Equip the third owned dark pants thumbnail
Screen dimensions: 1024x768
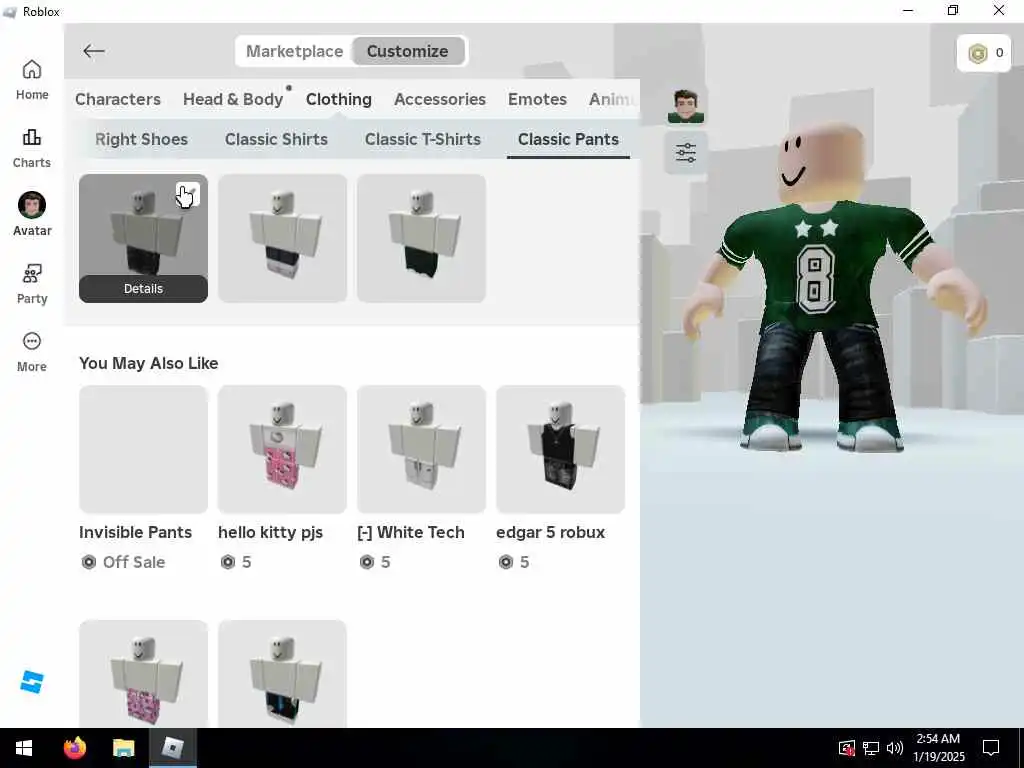421,238
